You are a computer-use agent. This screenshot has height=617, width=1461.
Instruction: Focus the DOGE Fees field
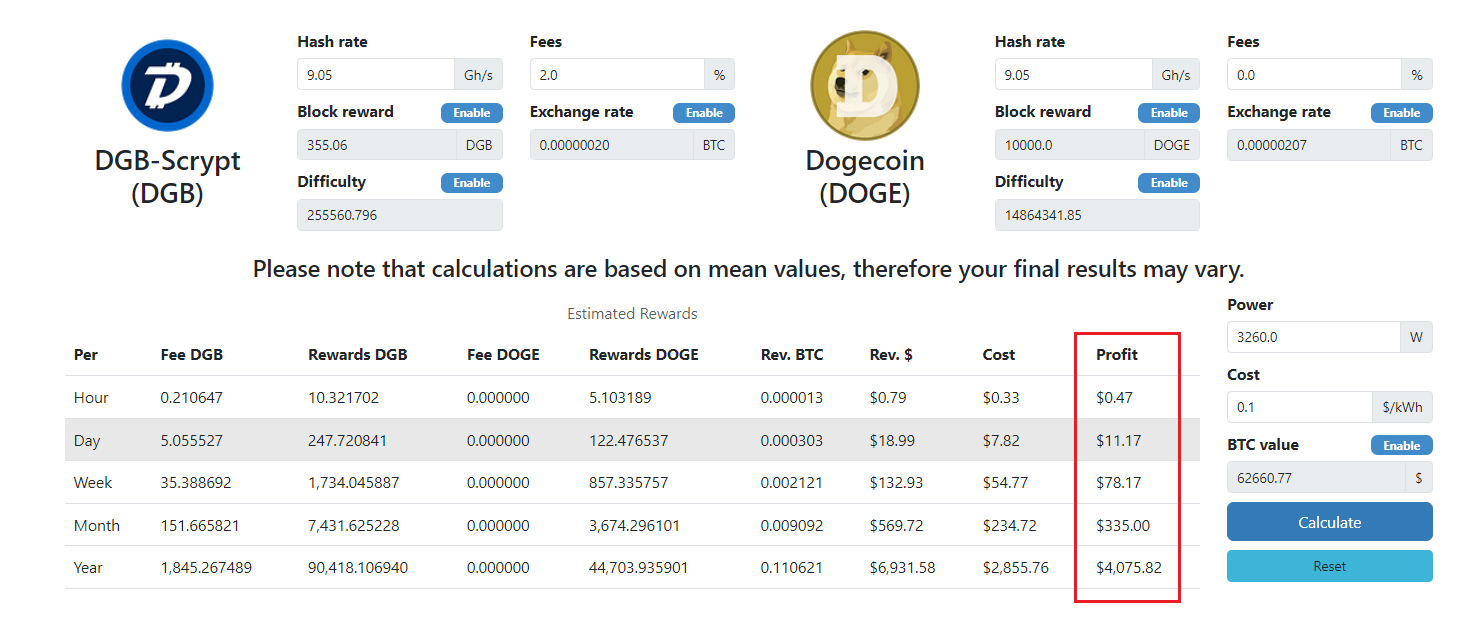(1314, 75)
